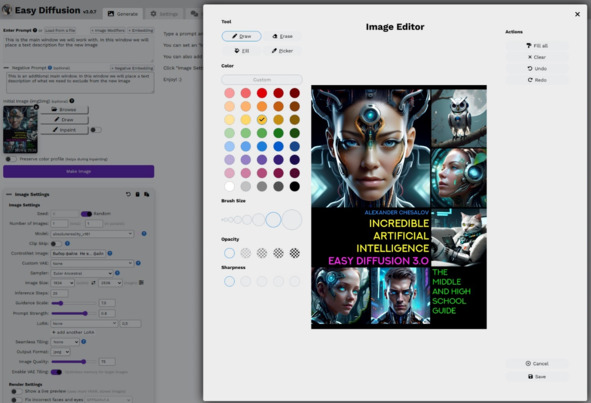Screen dimensions: 591x403
Task: Click the Fill all action
Action: coord(537,46)
